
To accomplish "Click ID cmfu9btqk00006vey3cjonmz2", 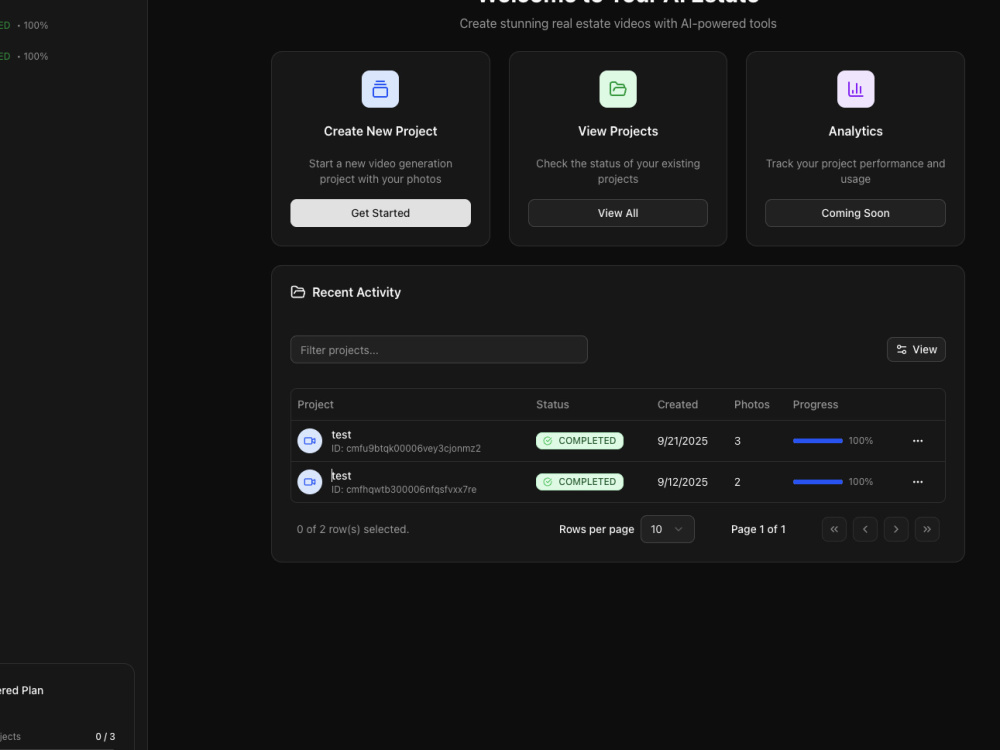I will 406,448.
